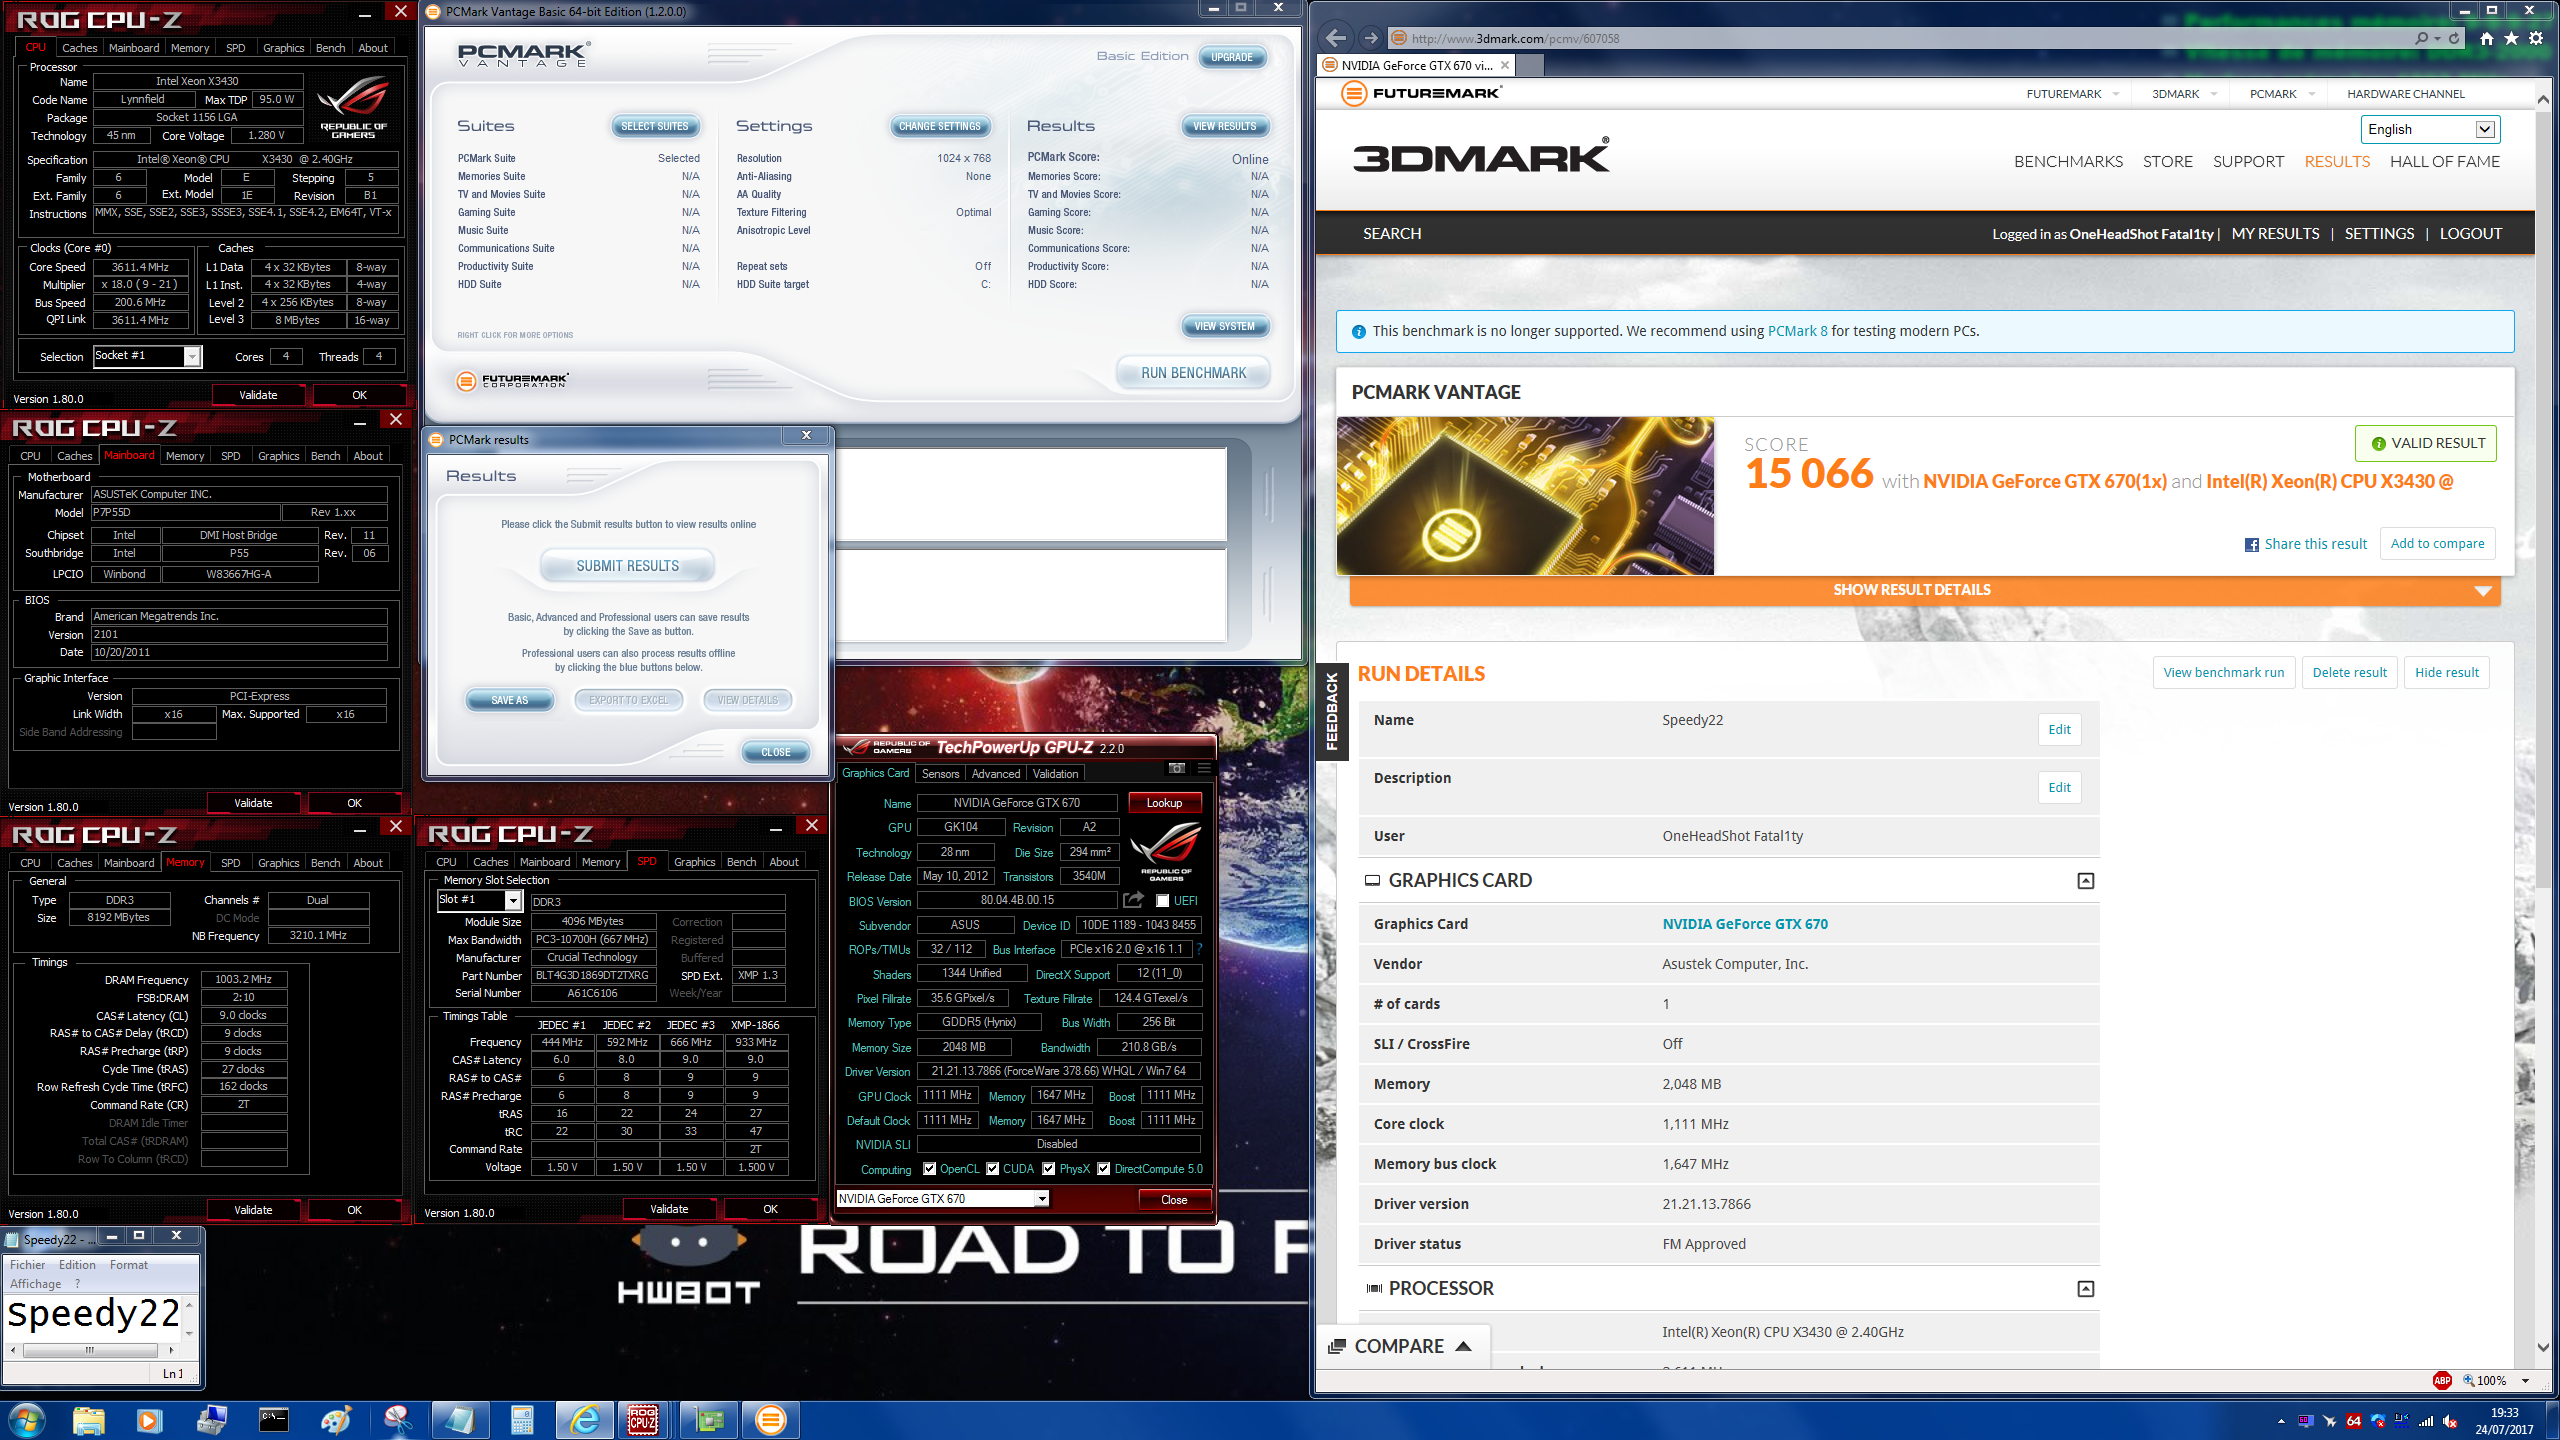Toggle the OpenCL checkbox
The width and height of the screenshot is (2560, 1440).
coord(930,1168)
